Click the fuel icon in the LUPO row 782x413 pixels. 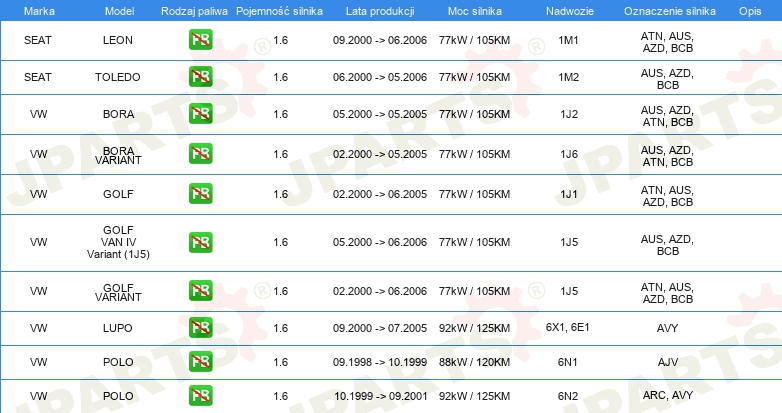pyautogui.click(x=200, y=328)
